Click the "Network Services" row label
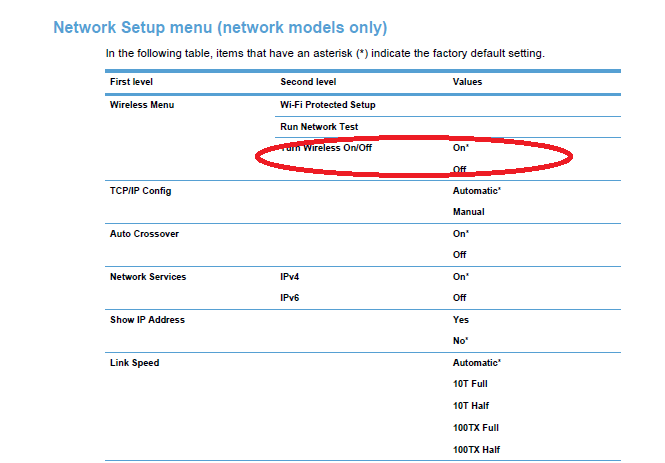Screen dimensions: 665x463 tap(147, 277)
